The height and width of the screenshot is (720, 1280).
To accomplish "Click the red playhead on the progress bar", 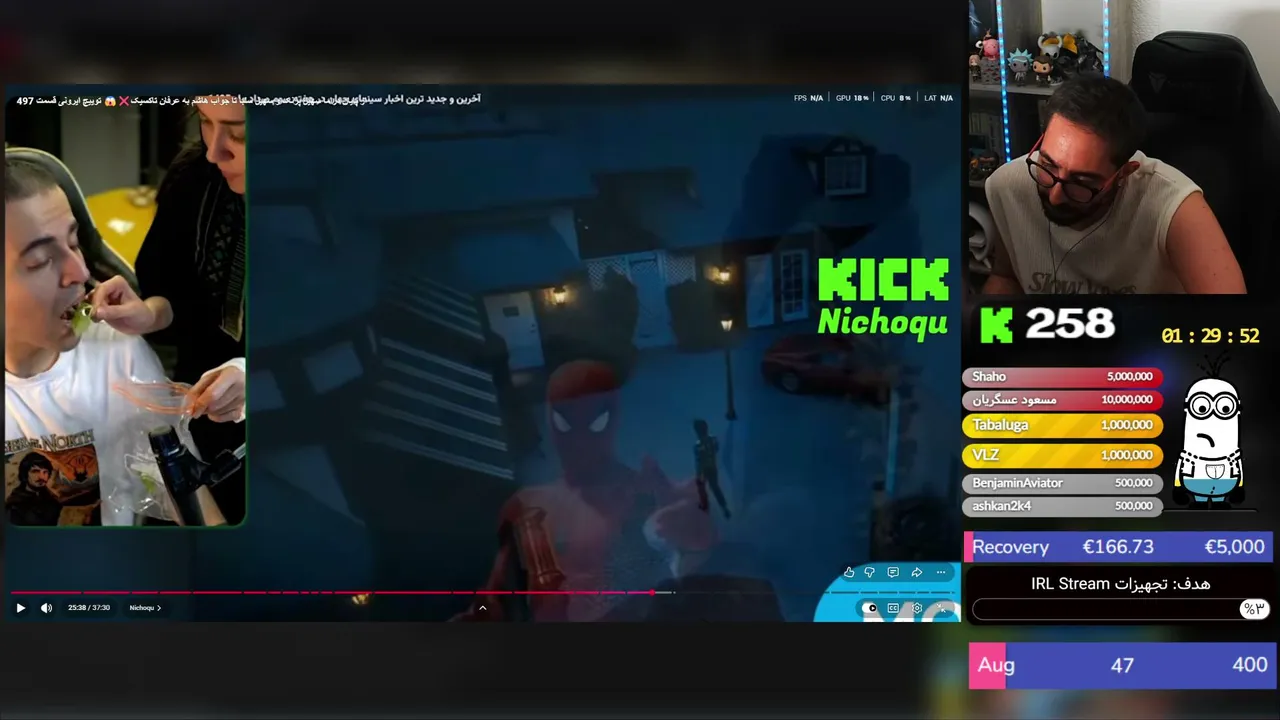I will coord(652,593).
